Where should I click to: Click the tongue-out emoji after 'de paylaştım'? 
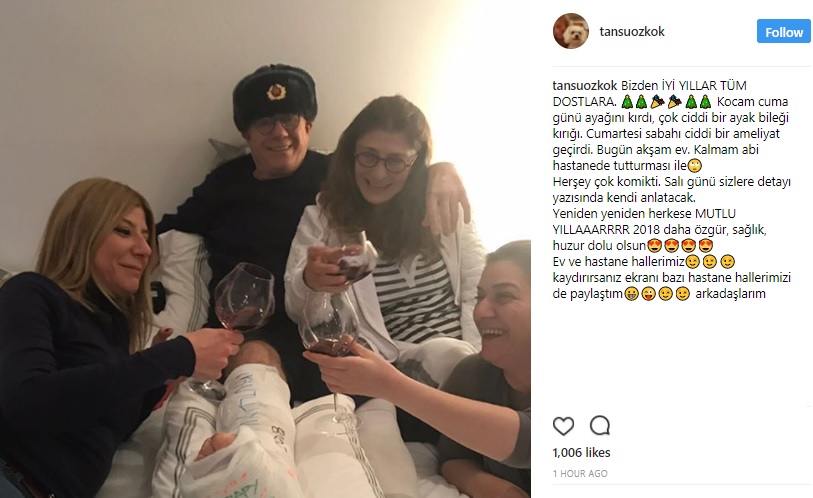click(x=648, y=294)
